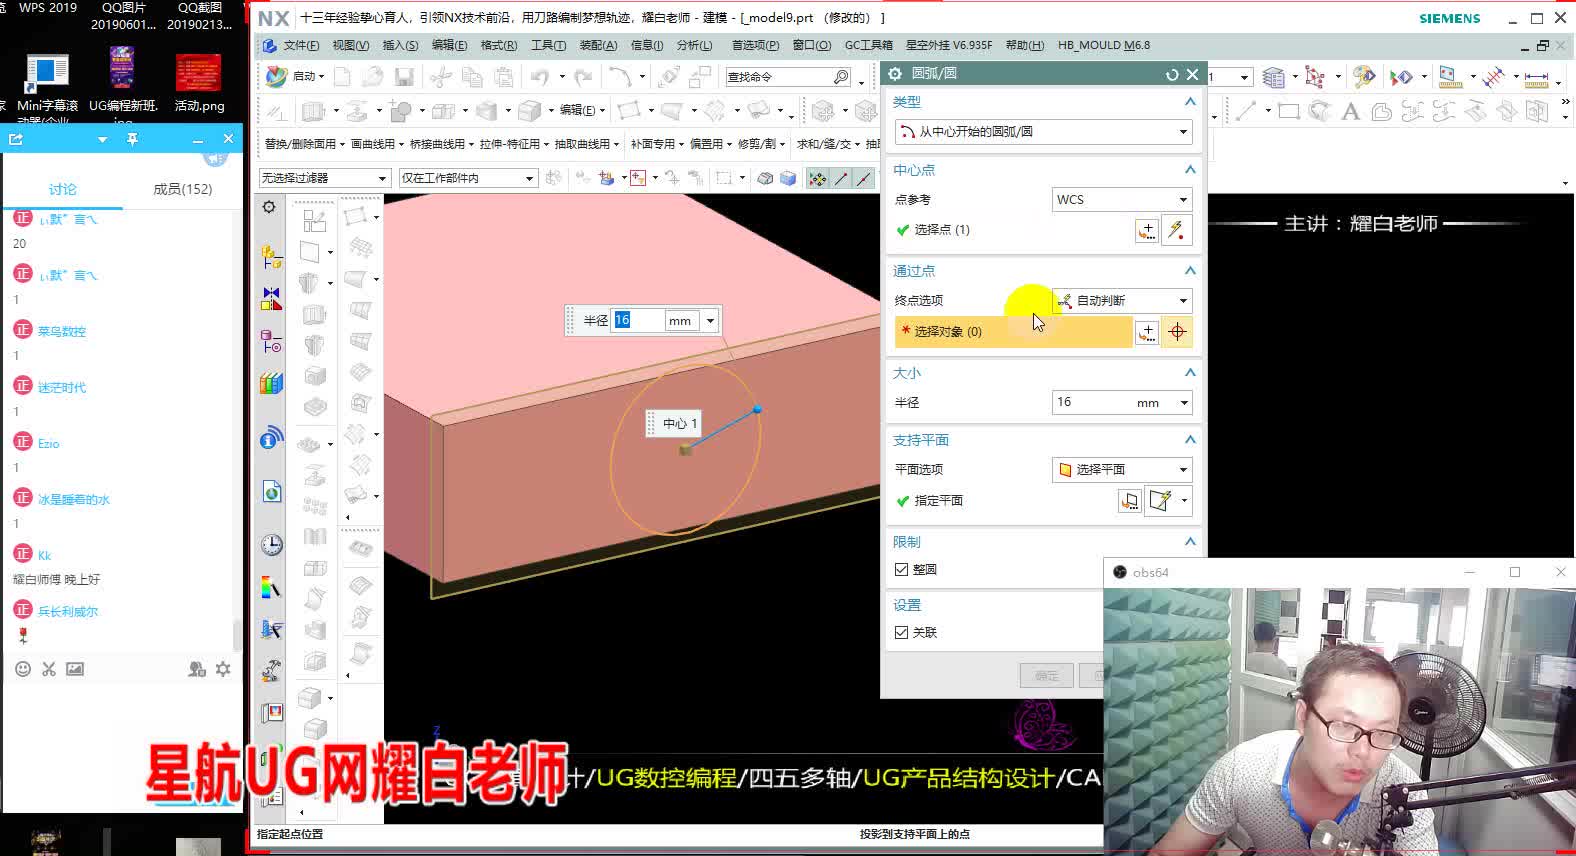Collapse the Limits (限制) section
Image resolution: width=1576 pixels, height=856 pixels.
(x=1190, y=542)
